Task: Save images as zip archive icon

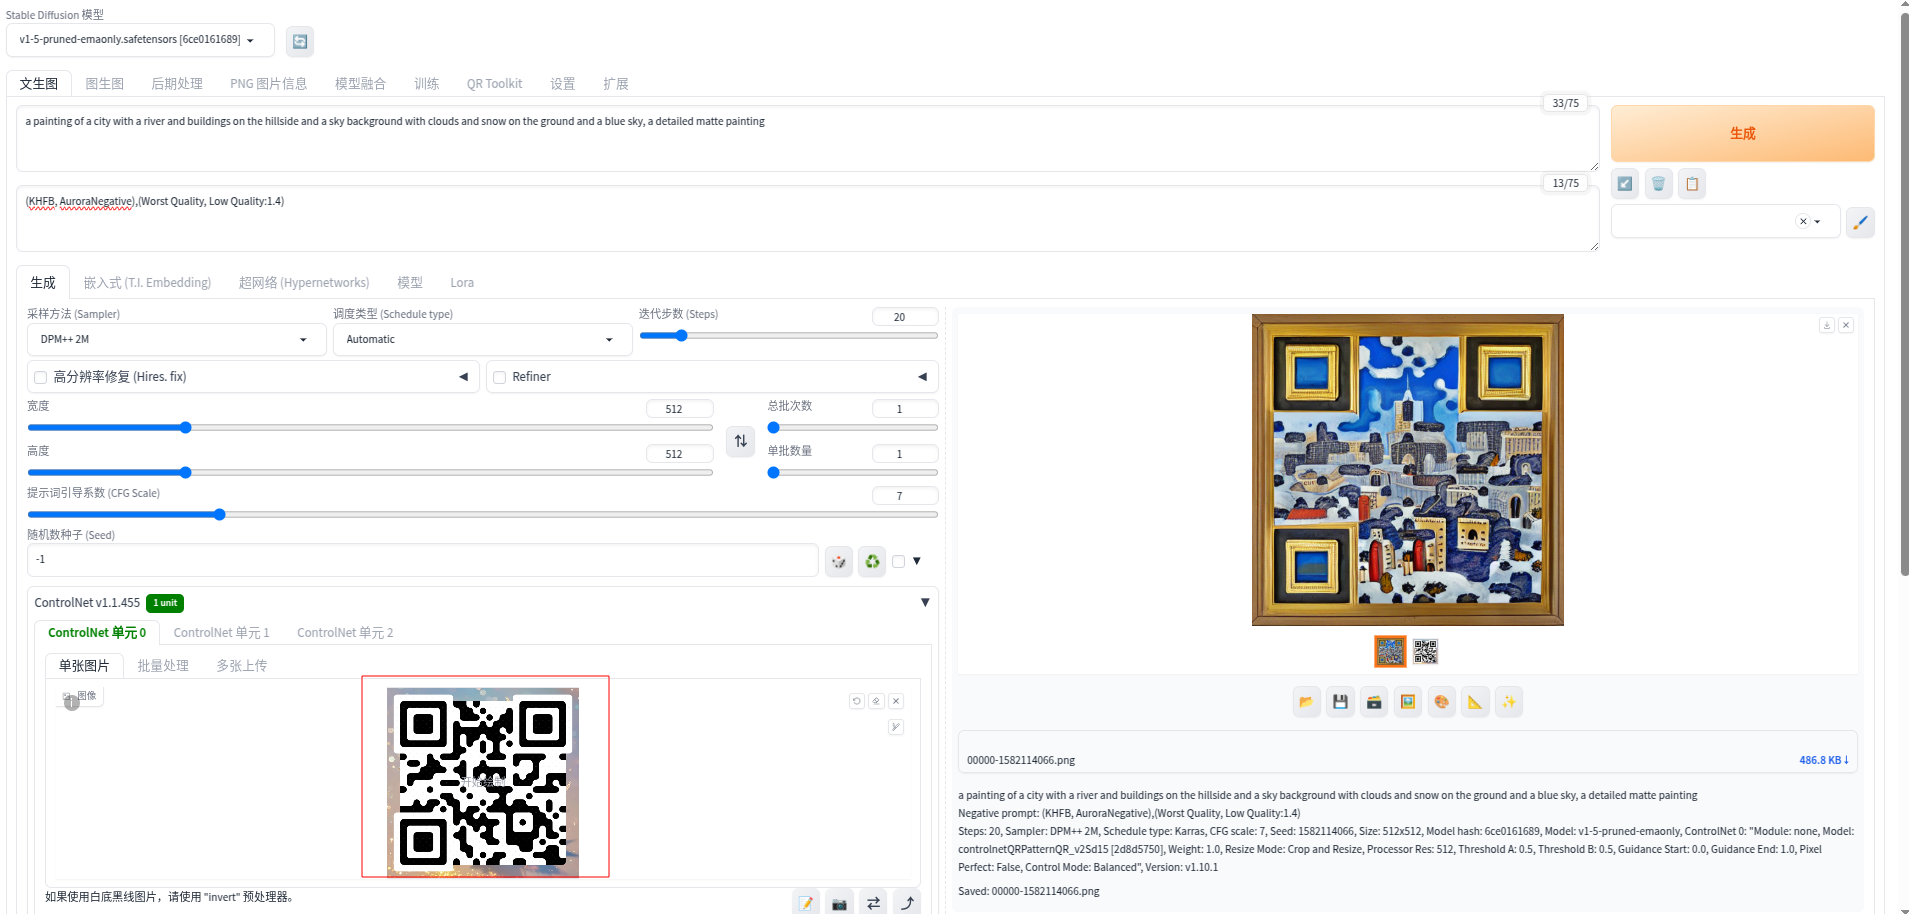Action: pyautogui.click(x=1374, y=702)
